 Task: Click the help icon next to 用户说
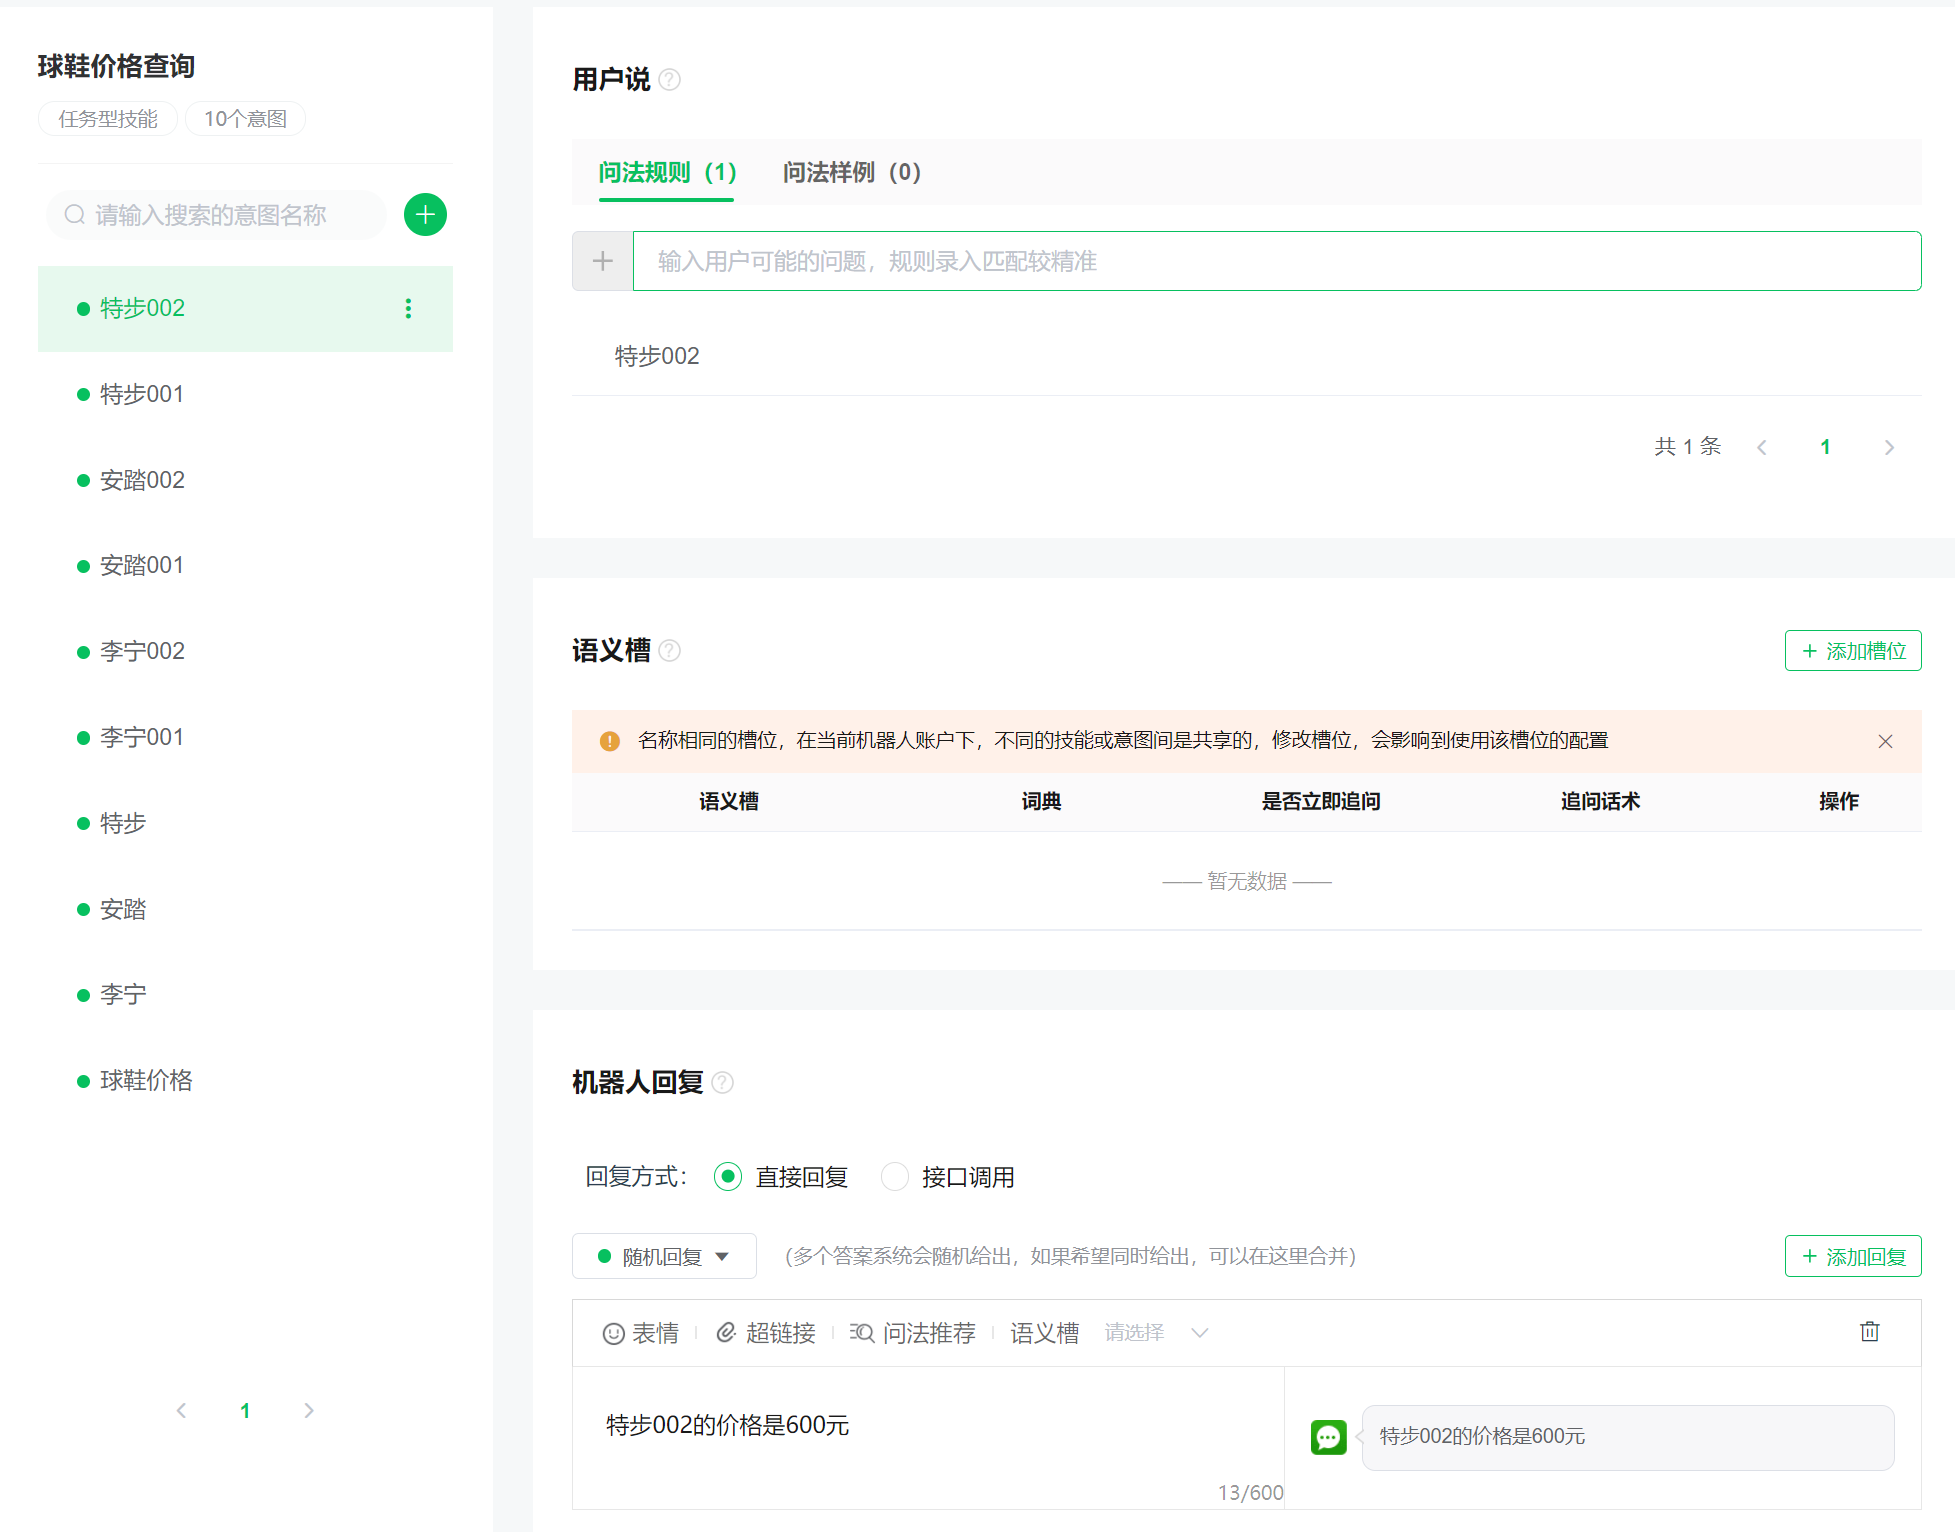670,80
